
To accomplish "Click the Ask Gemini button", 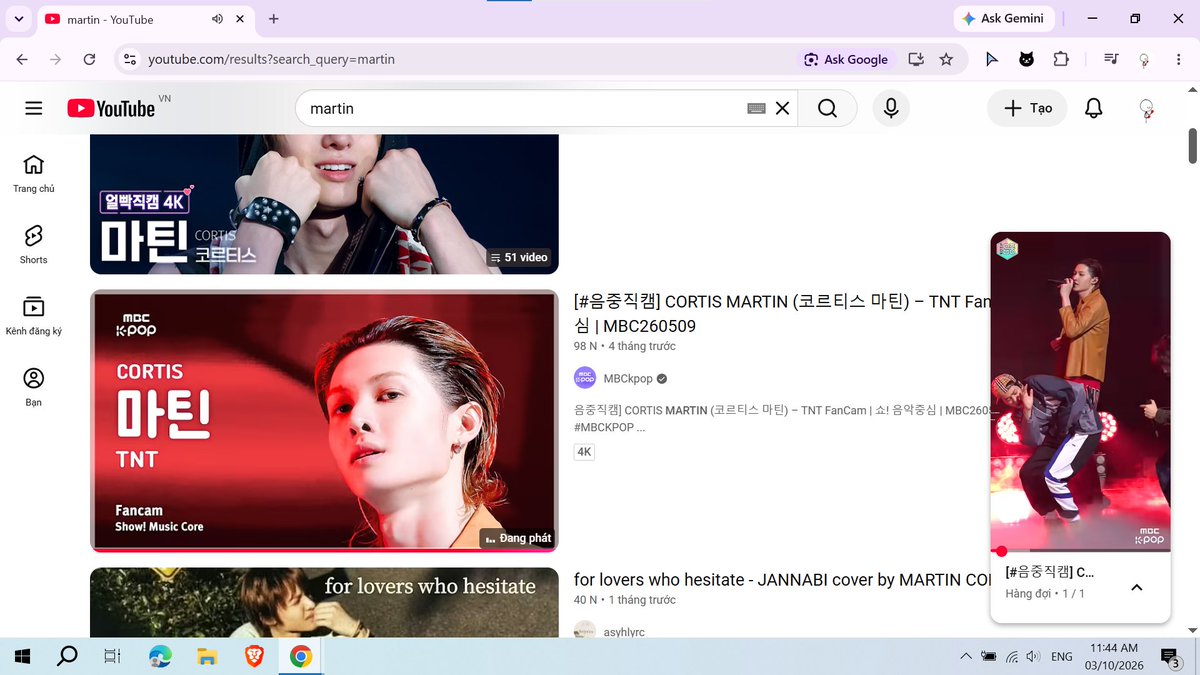I will (x=1003, y=18).
